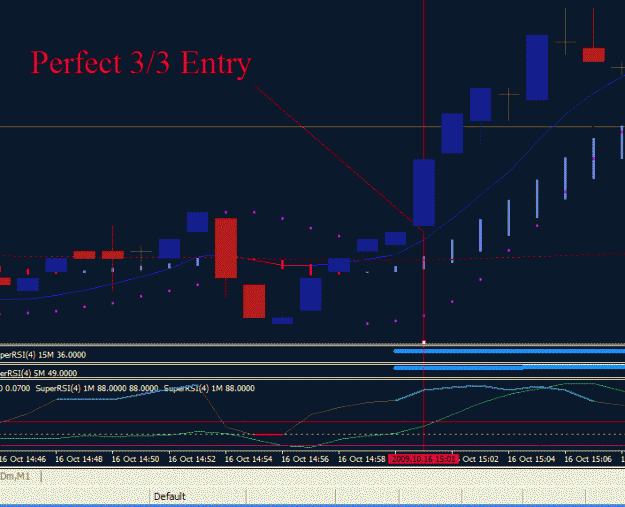Image resolution: width=625 pixels, height=507 pixels.
Task: Click the blue signal bar in 5M SuperRSI panel
Action: (509, 367)
